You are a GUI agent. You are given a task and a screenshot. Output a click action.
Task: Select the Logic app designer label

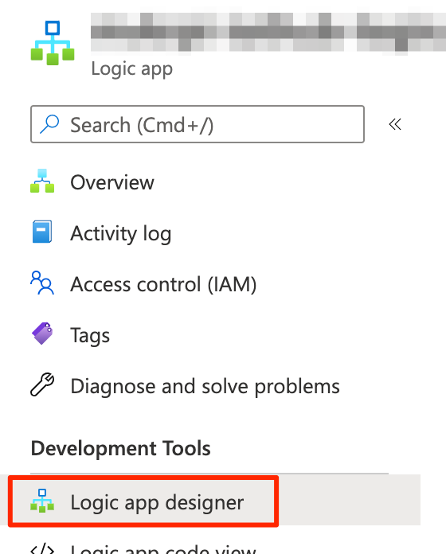tap(157, 502)
